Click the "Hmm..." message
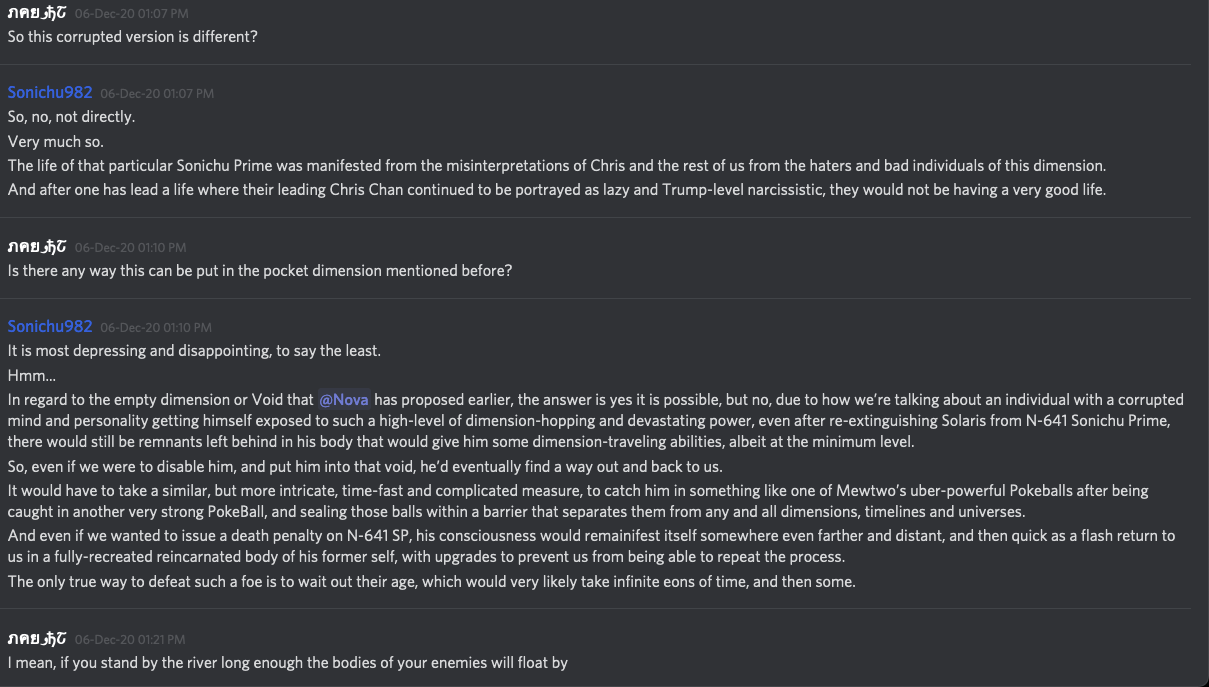Image resolution: width=1209 pixels, height=687 pixels. (32, 375)
